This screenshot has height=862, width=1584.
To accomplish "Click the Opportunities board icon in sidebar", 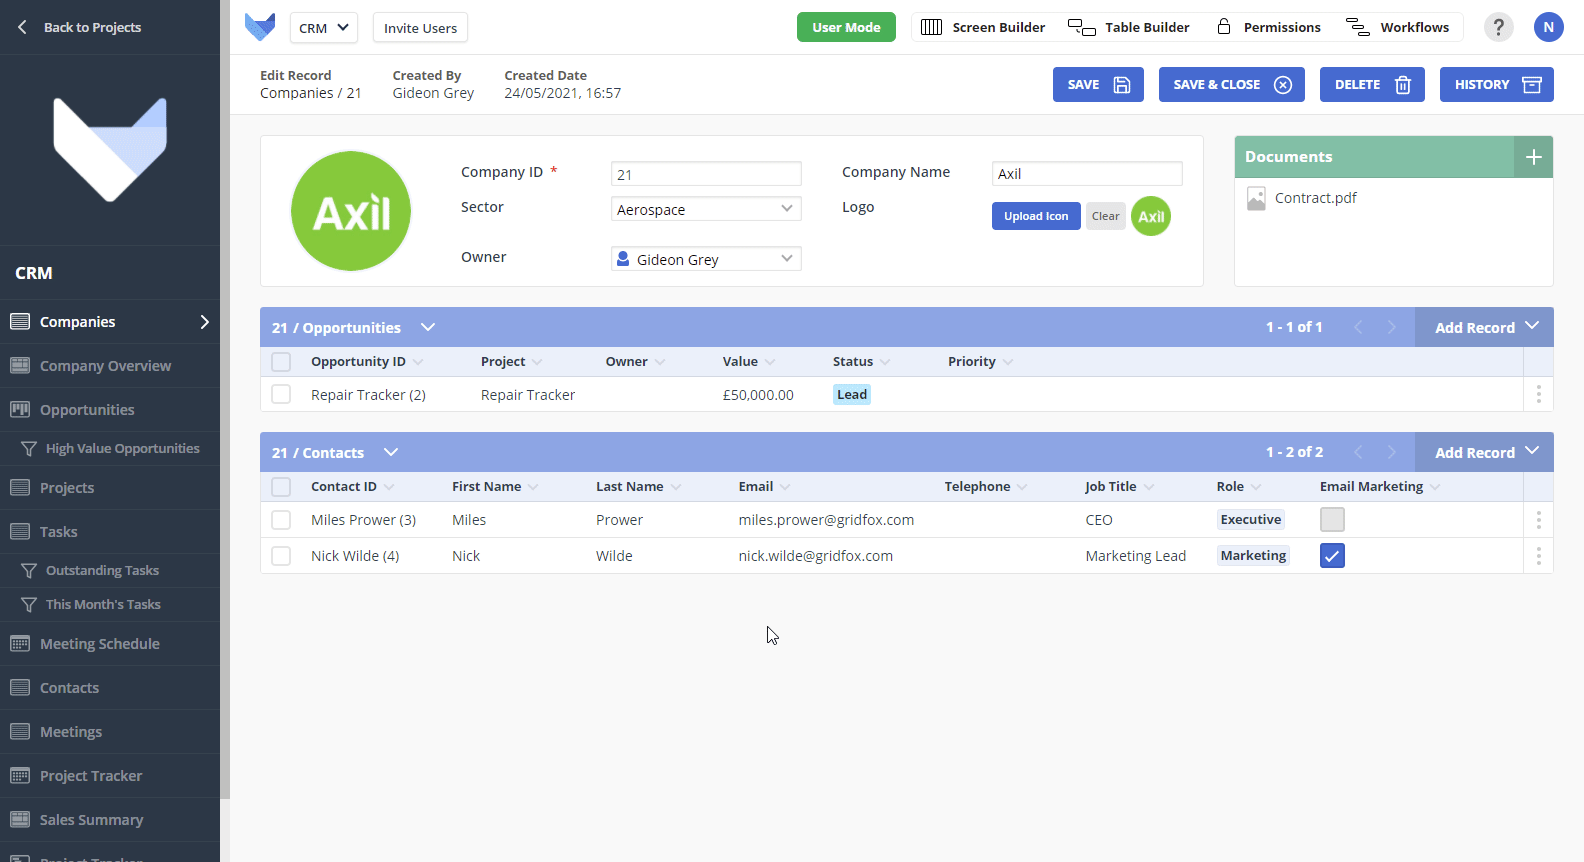I will click(x=20, y=410).
